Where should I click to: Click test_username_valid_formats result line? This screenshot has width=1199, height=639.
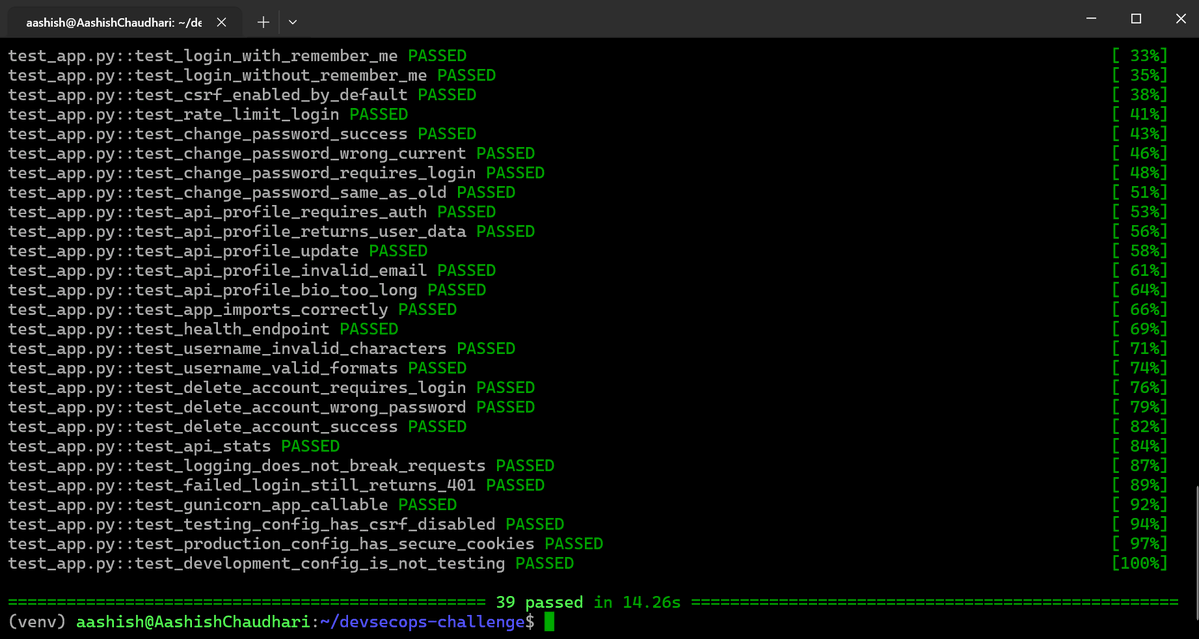click(237, 368)
